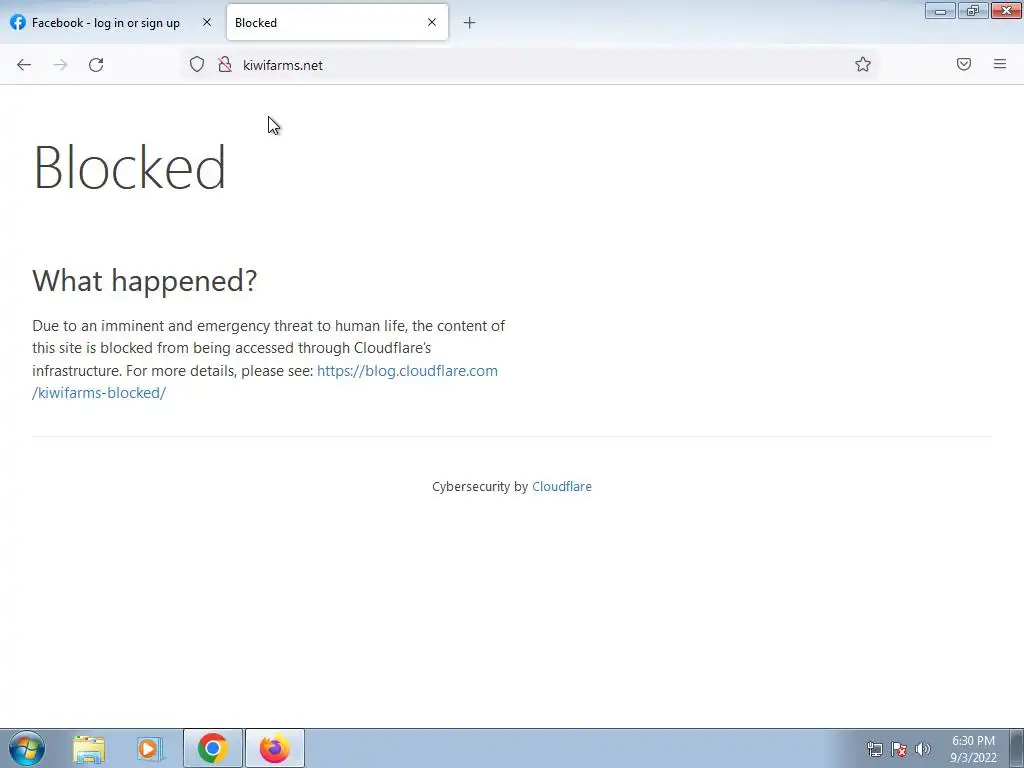Launch Windows Media Player from taskbar
The height and width of the screenshot is (768, 1024).
click(x=150, y=749)
